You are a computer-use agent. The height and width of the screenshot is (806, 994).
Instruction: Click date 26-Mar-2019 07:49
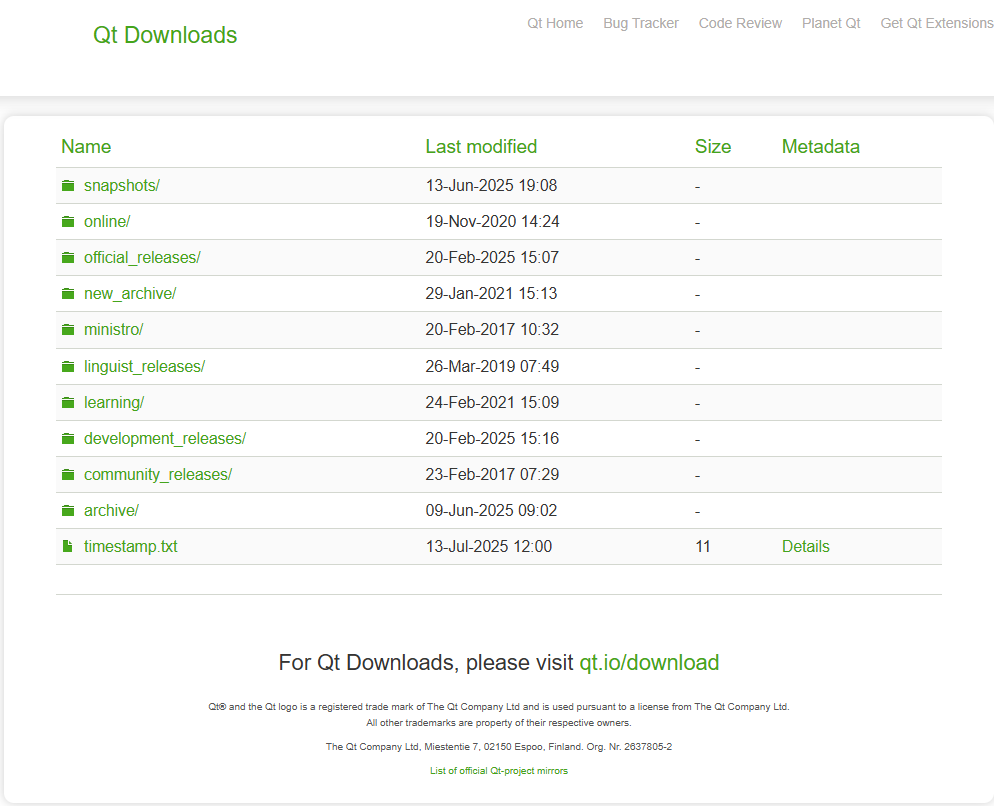click(492, 367)
